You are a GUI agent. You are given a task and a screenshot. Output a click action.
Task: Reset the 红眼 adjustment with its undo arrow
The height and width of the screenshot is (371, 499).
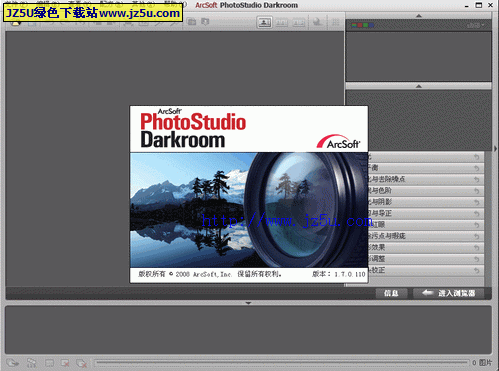tap(477, 225)
